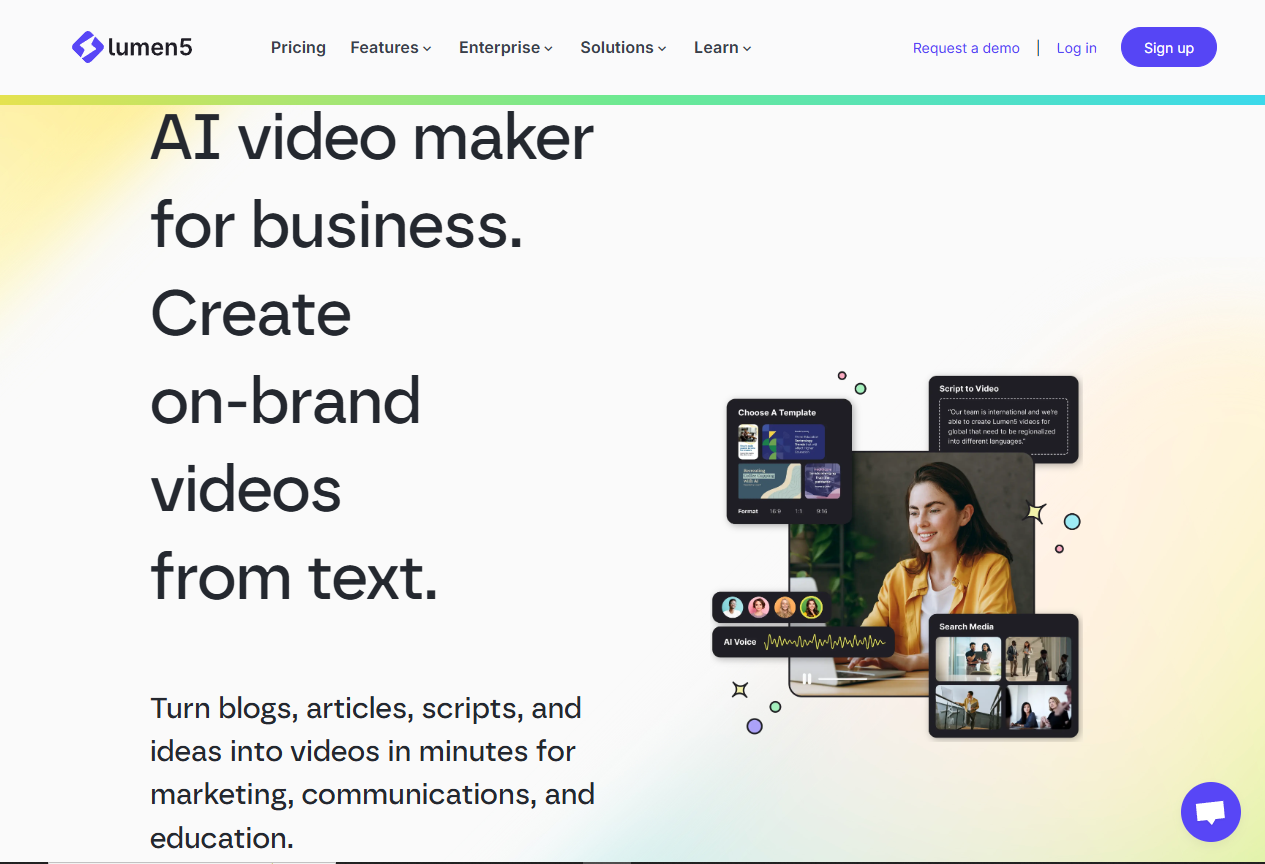Click the Lumen5 logo icon

[88, 47]
